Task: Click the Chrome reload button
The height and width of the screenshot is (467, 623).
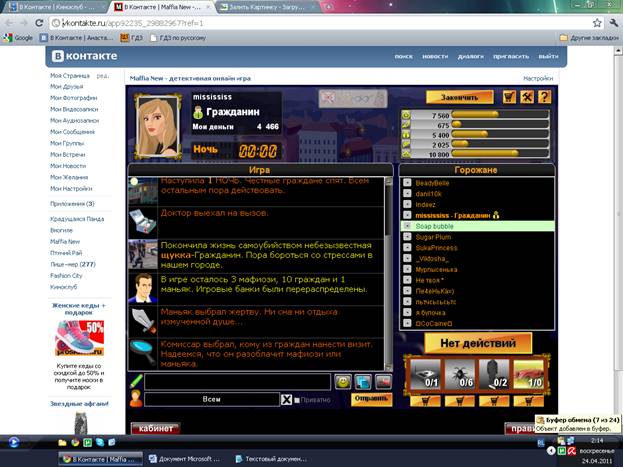Action: (39, 23)
